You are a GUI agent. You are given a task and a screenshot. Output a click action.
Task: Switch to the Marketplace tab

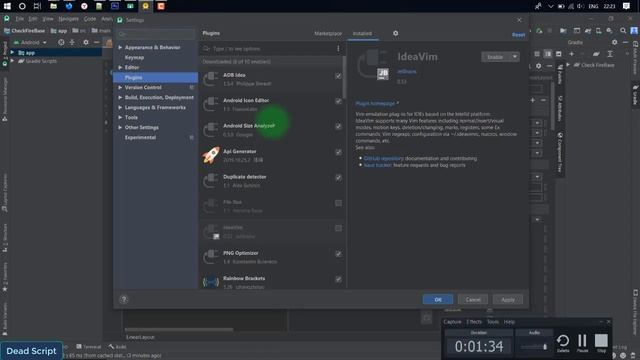coord(328,33)
